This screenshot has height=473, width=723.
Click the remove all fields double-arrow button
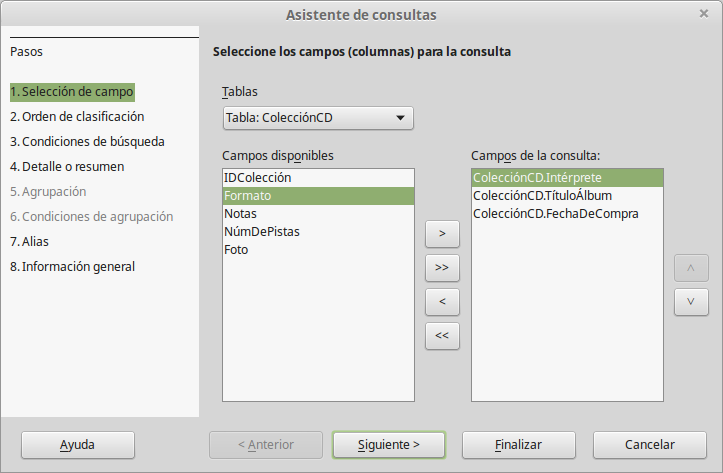(x=442, y=336)
